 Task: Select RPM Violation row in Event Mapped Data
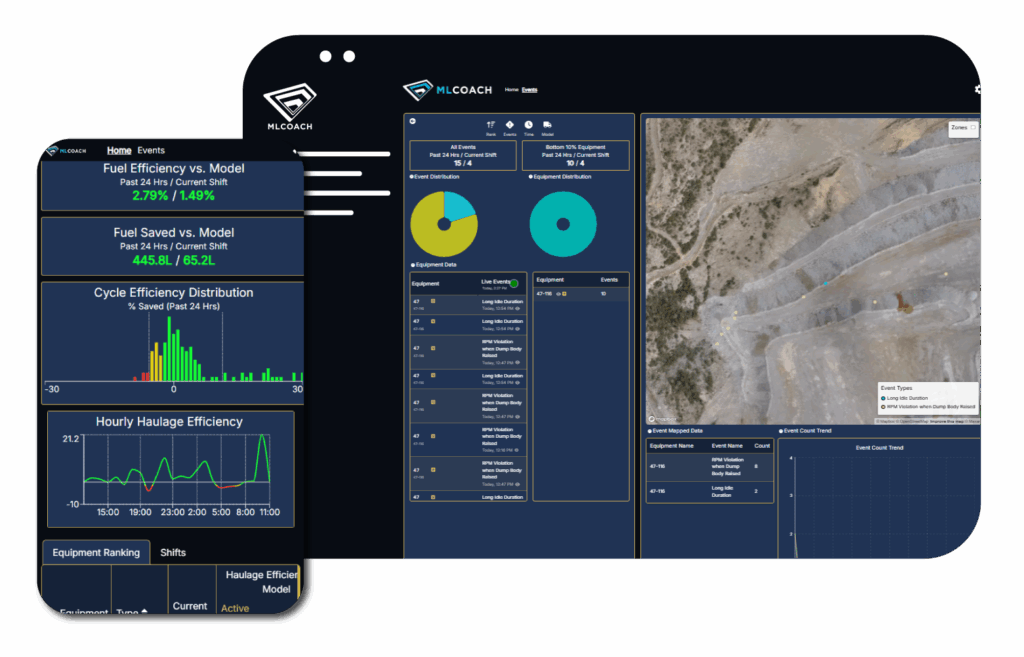pyautogui.click(x=710, y=466)
